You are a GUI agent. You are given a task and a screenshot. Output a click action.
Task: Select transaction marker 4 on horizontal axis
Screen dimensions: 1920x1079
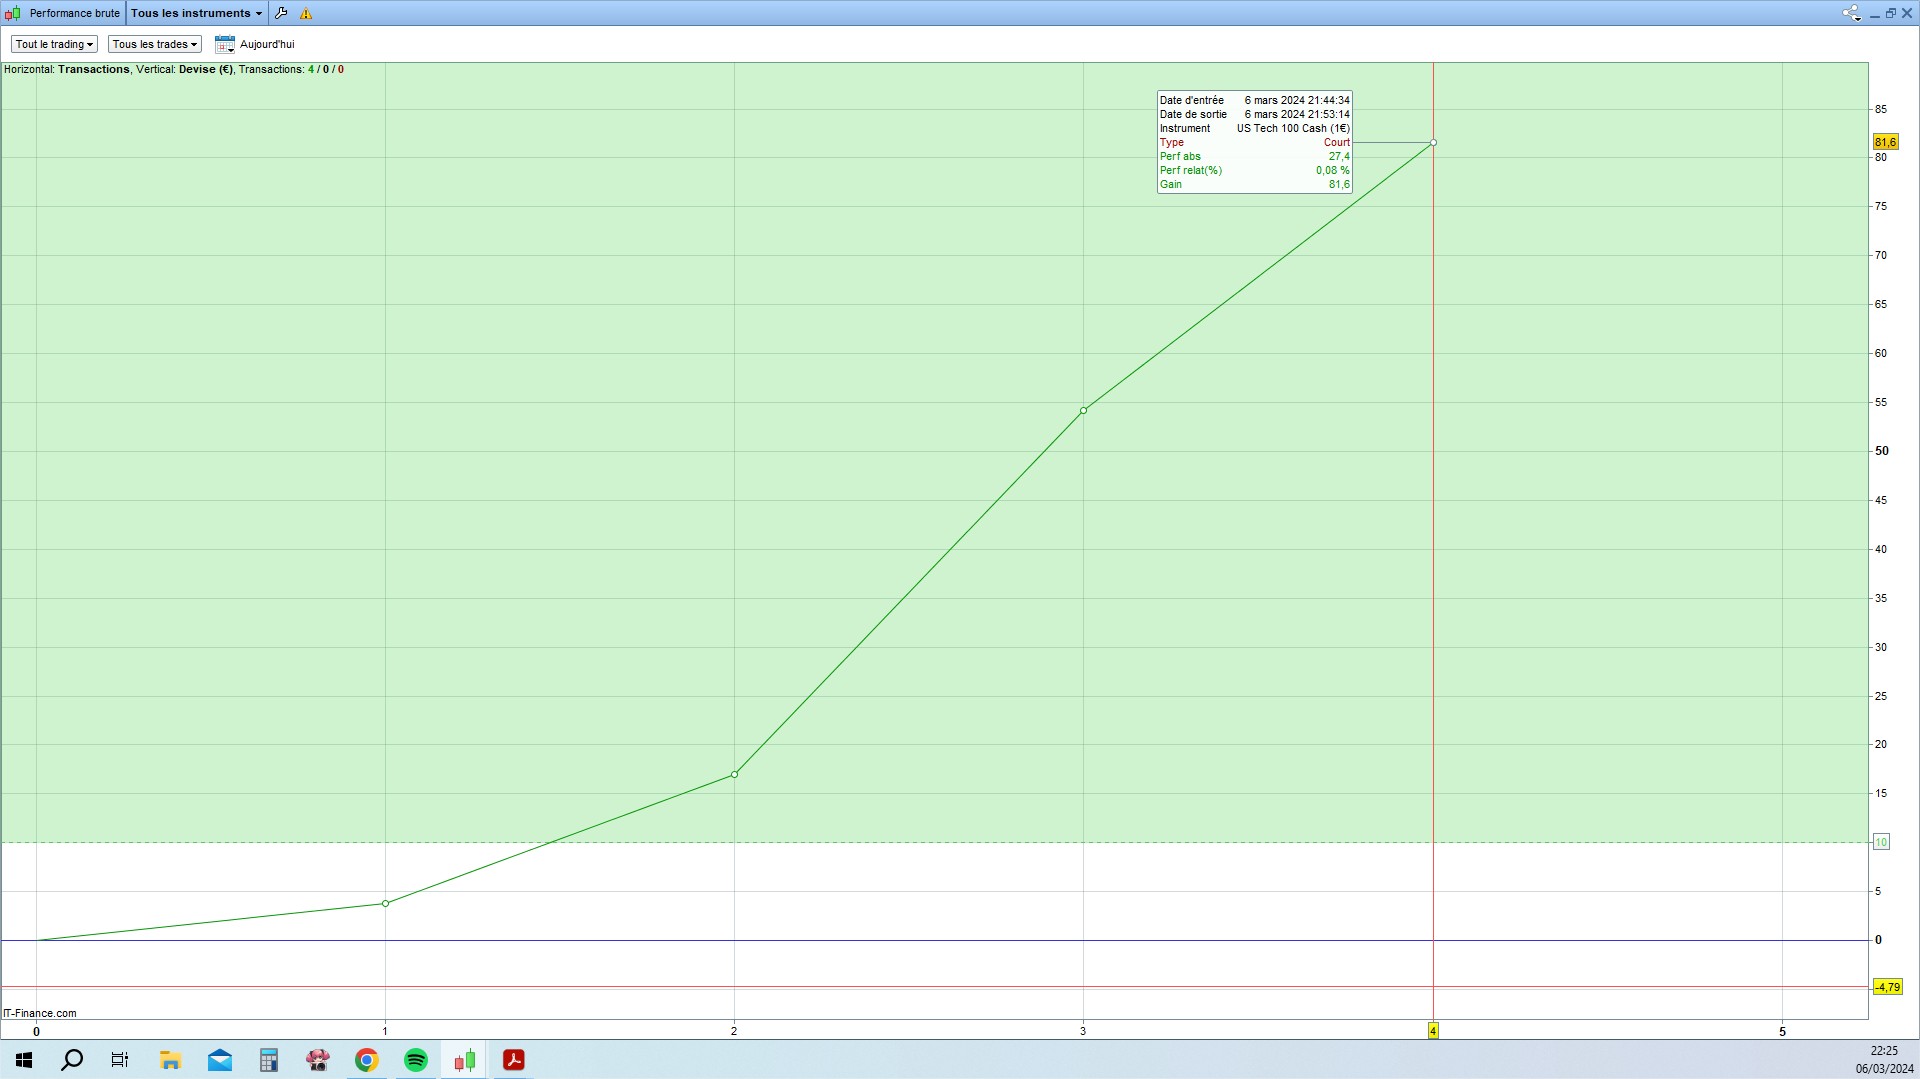1433,1031
